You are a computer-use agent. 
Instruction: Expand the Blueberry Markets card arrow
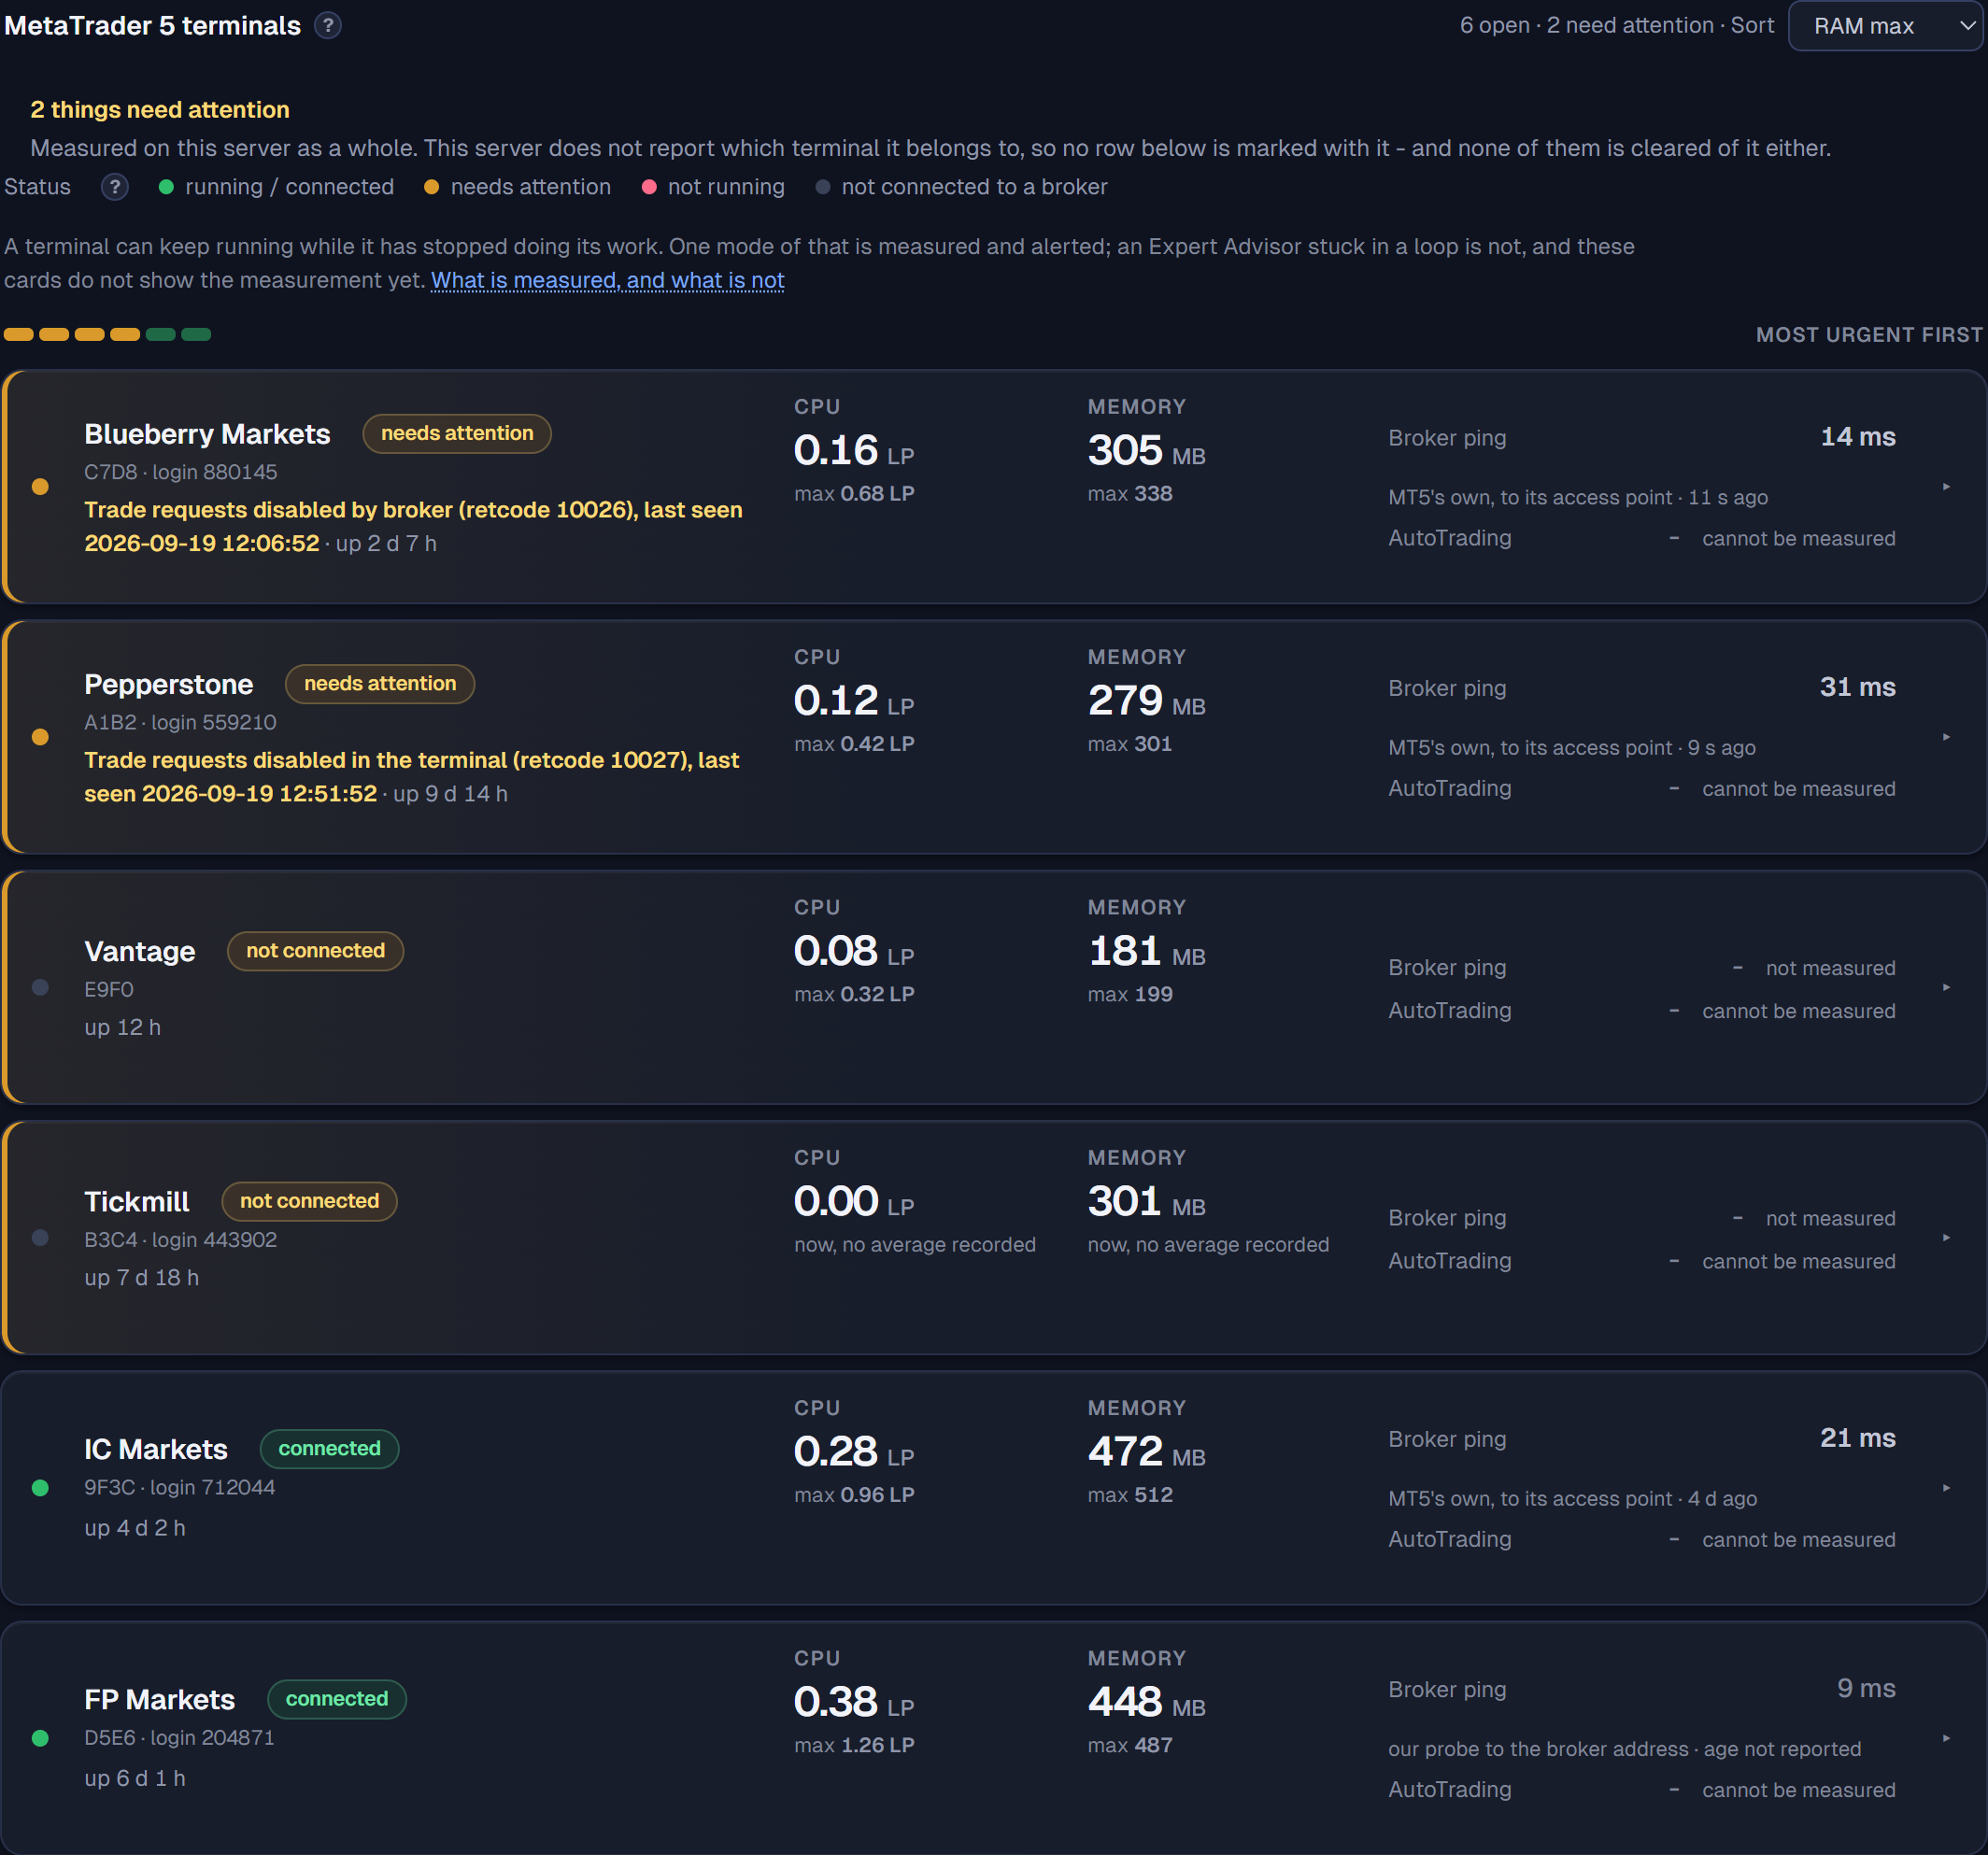point(1946,487)
